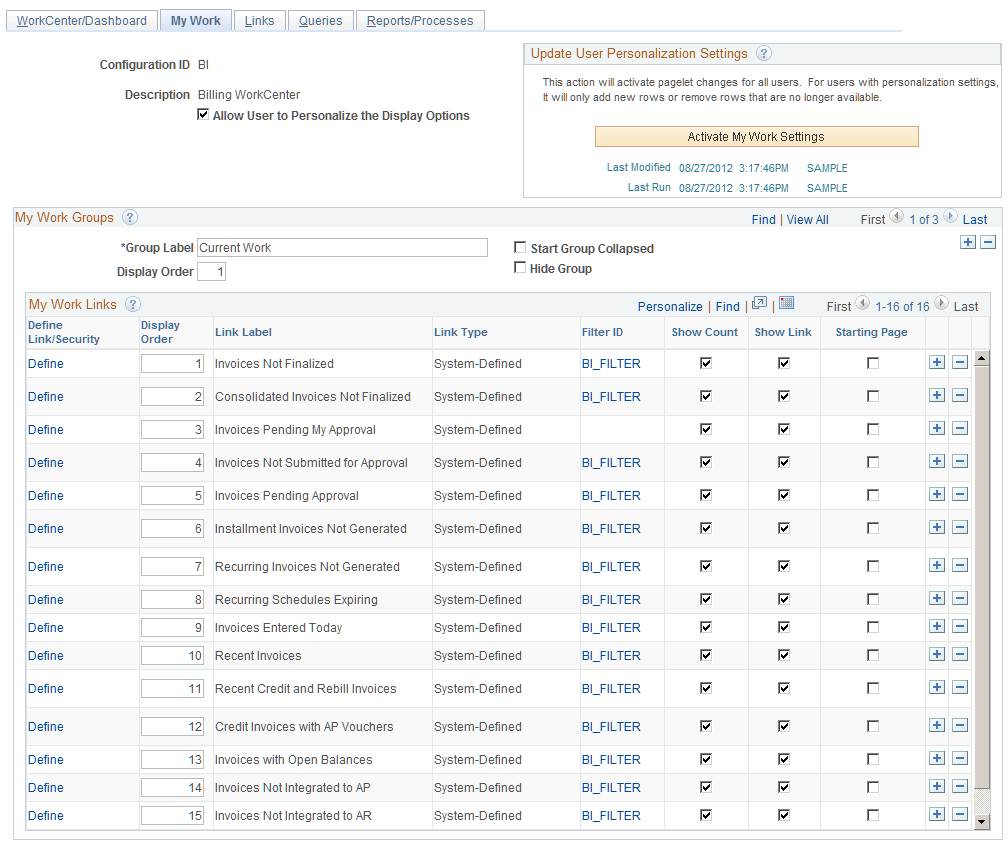Go to next My Work Groups row
This screenshot has width=1008, height=846.
tap(950, 217)
